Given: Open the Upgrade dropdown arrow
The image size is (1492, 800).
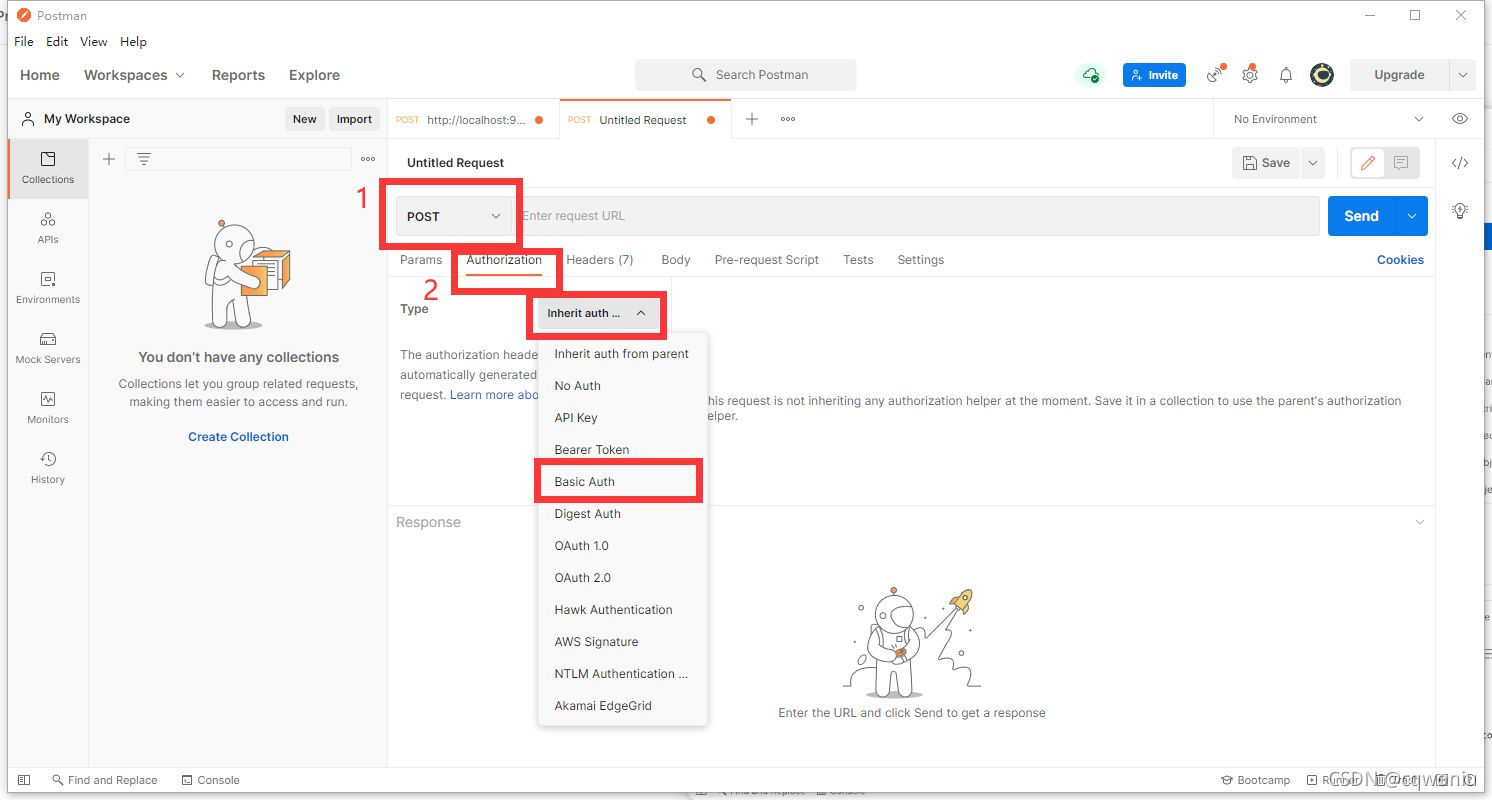Looking at the screenshot, I should coord(1463,75).
